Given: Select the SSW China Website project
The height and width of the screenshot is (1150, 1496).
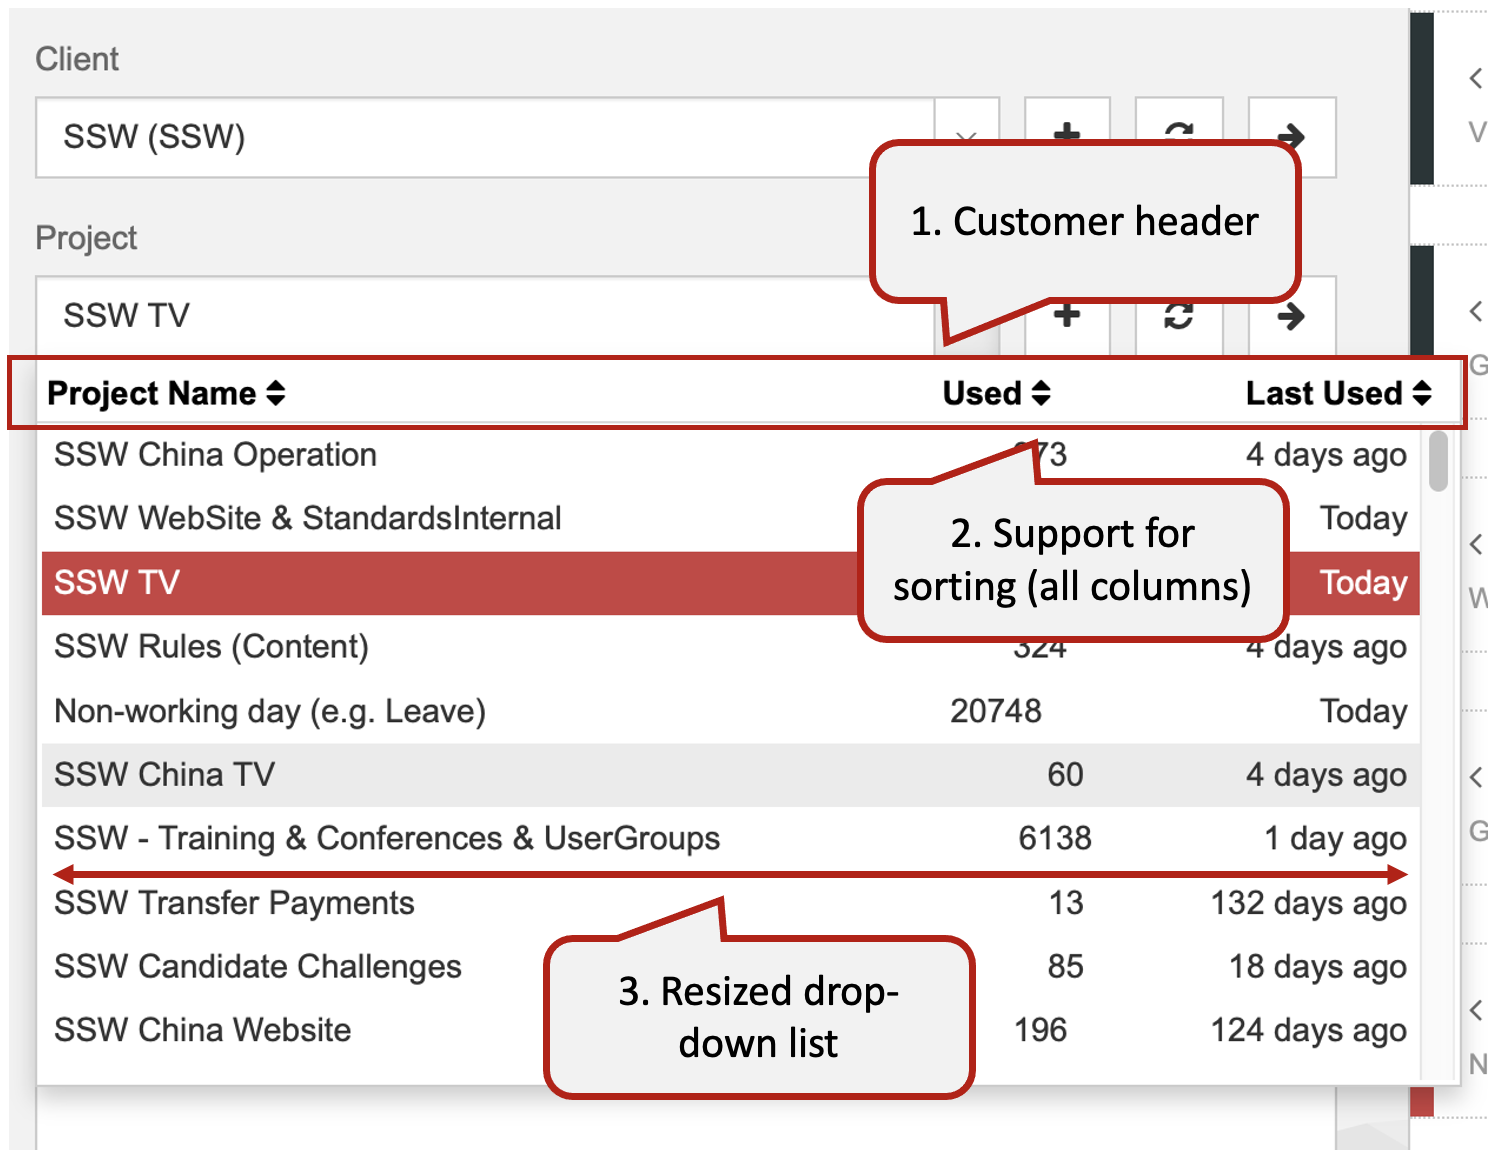Looking at the screenshot, I should 203,1031.
